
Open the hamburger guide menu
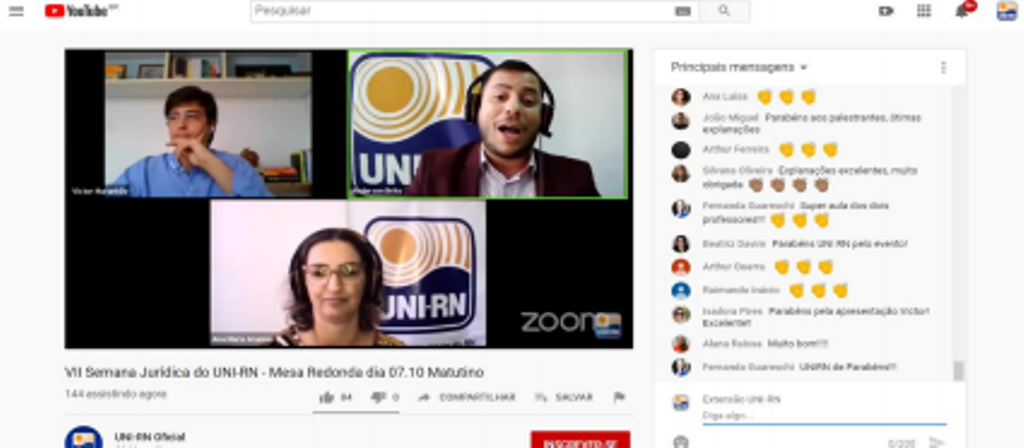tap(16, 11)
